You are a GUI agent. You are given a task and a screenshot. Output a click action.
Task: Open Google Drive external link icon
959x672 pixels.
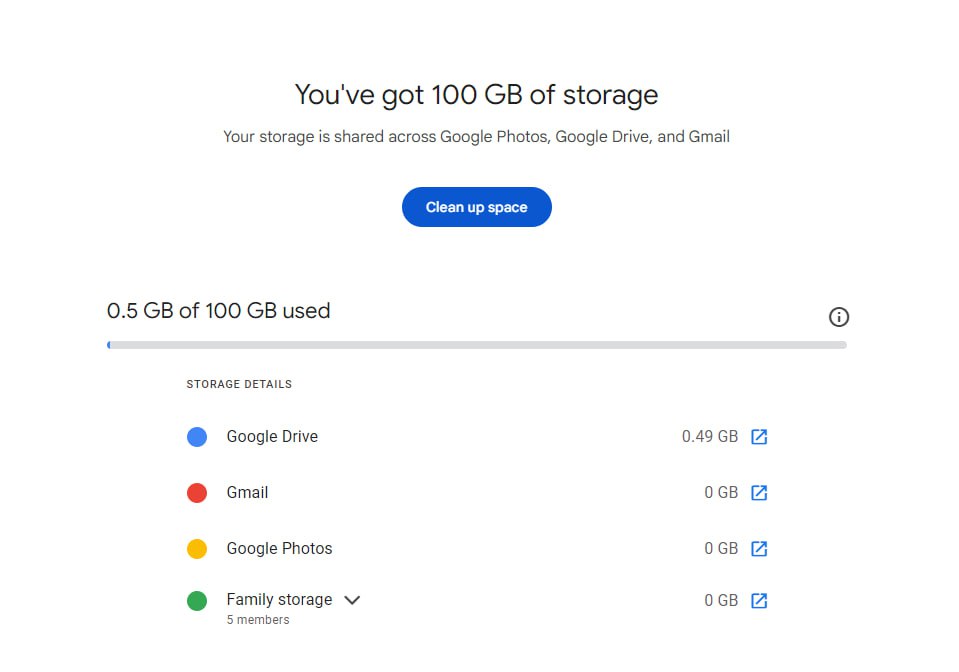point(759,437)
